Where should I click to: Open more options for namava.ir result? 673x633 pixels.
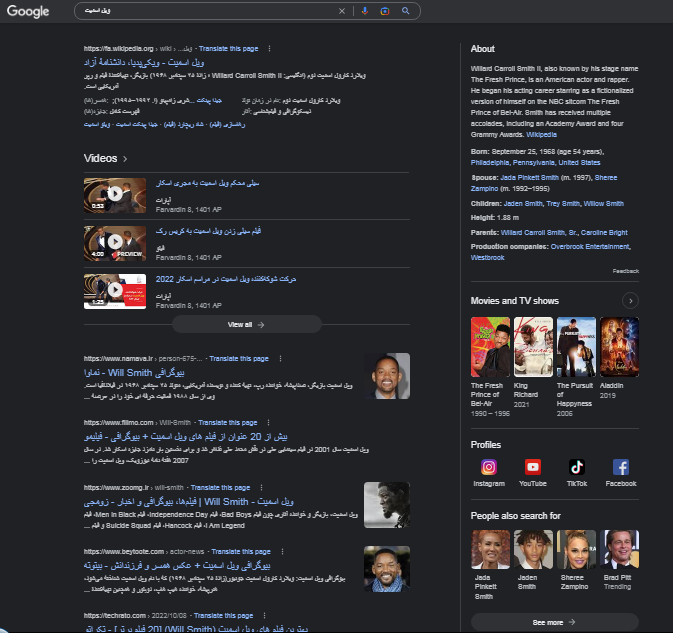(x=280, y=358)
